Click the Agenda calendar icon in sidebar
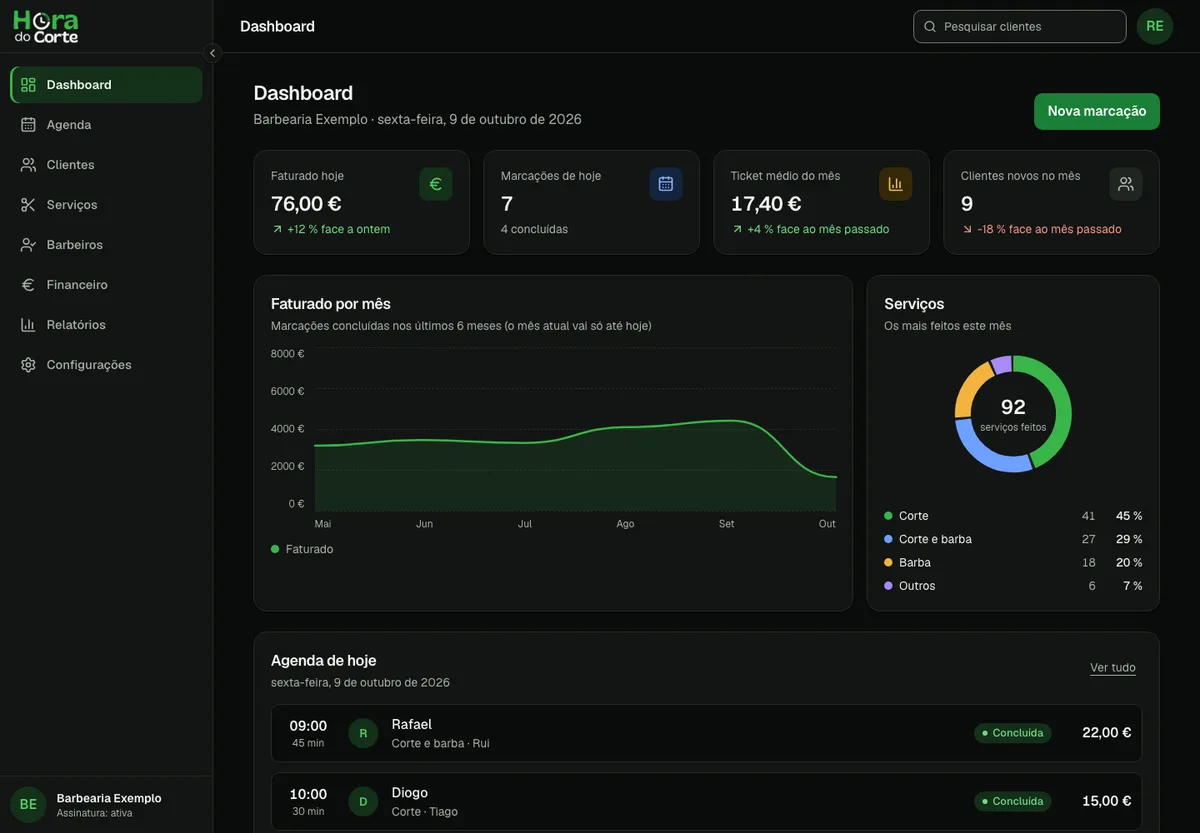The height and width of the screenshot is (833, 1200). [x=28, y=125]
